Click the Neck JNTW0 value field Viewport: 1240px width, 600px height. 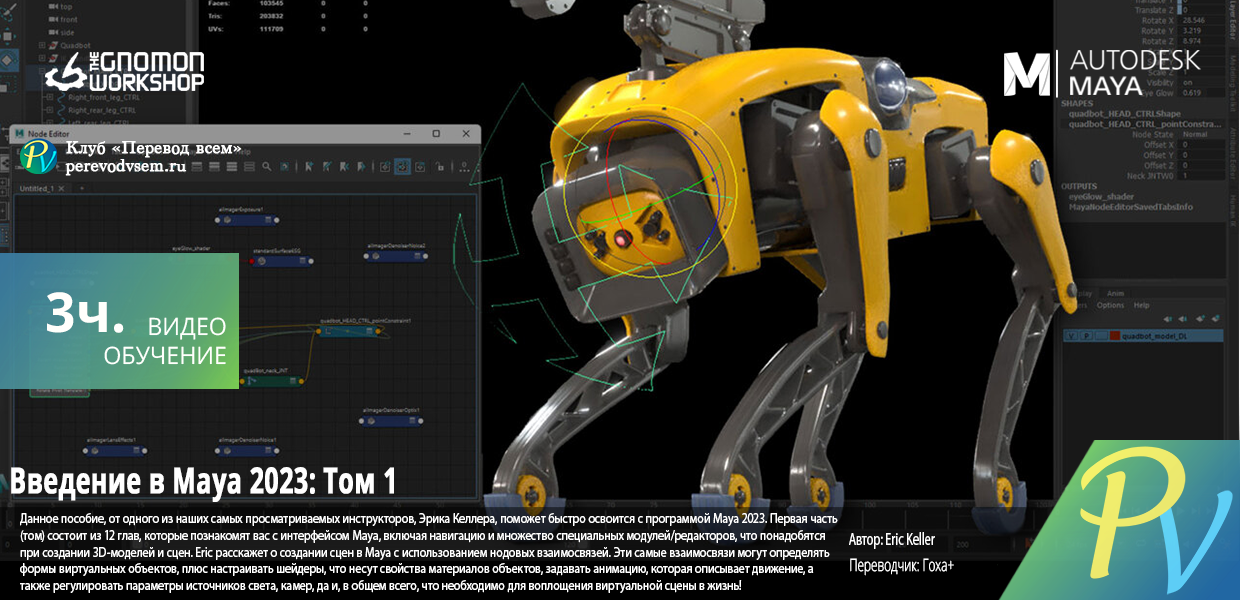(x=1201, y=176)
